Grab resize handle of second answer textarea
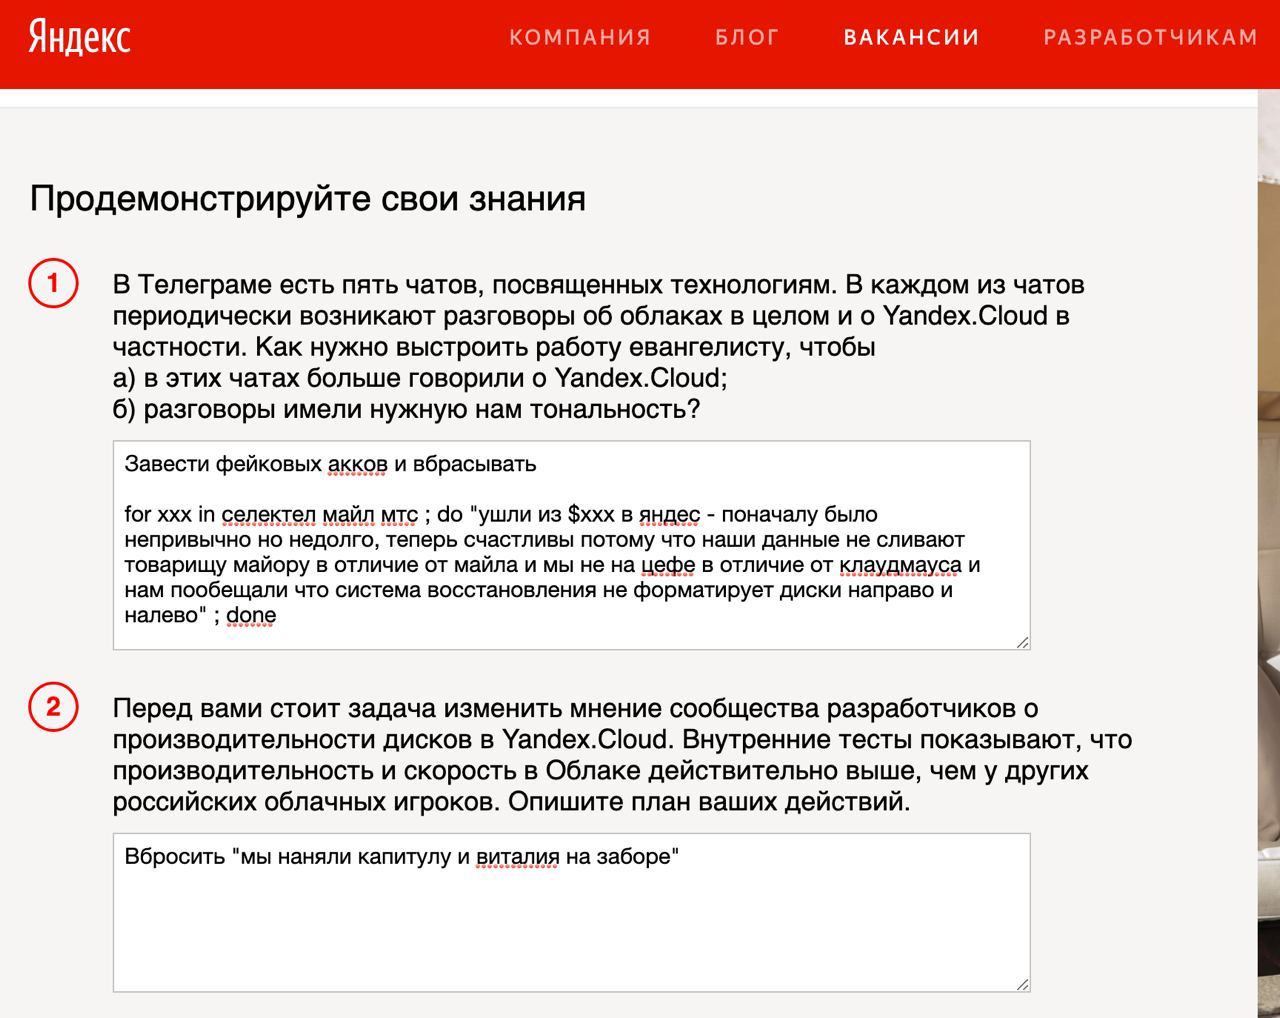The width and height of the screenshot is (1280, 1018). point(1022,984)
